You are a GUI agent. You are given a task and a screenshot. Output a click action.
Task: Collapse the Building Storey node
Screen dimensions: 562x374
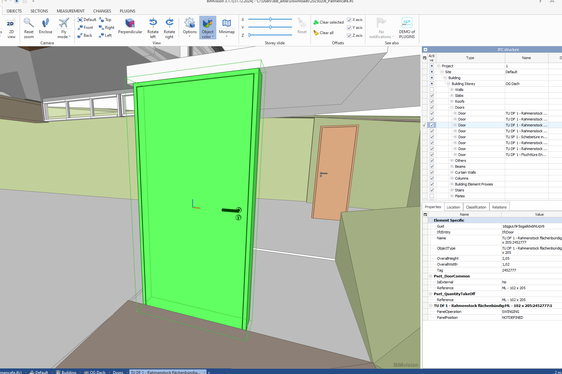448,84
